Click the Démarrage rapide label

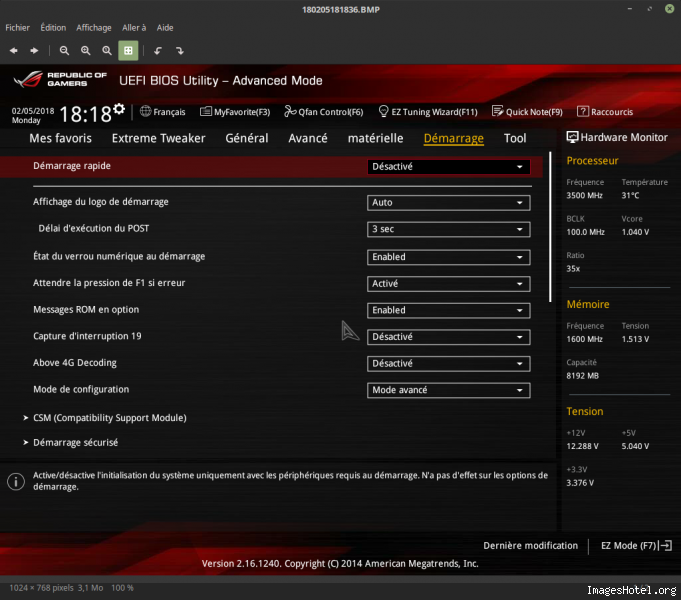click(x=72, y=166)
